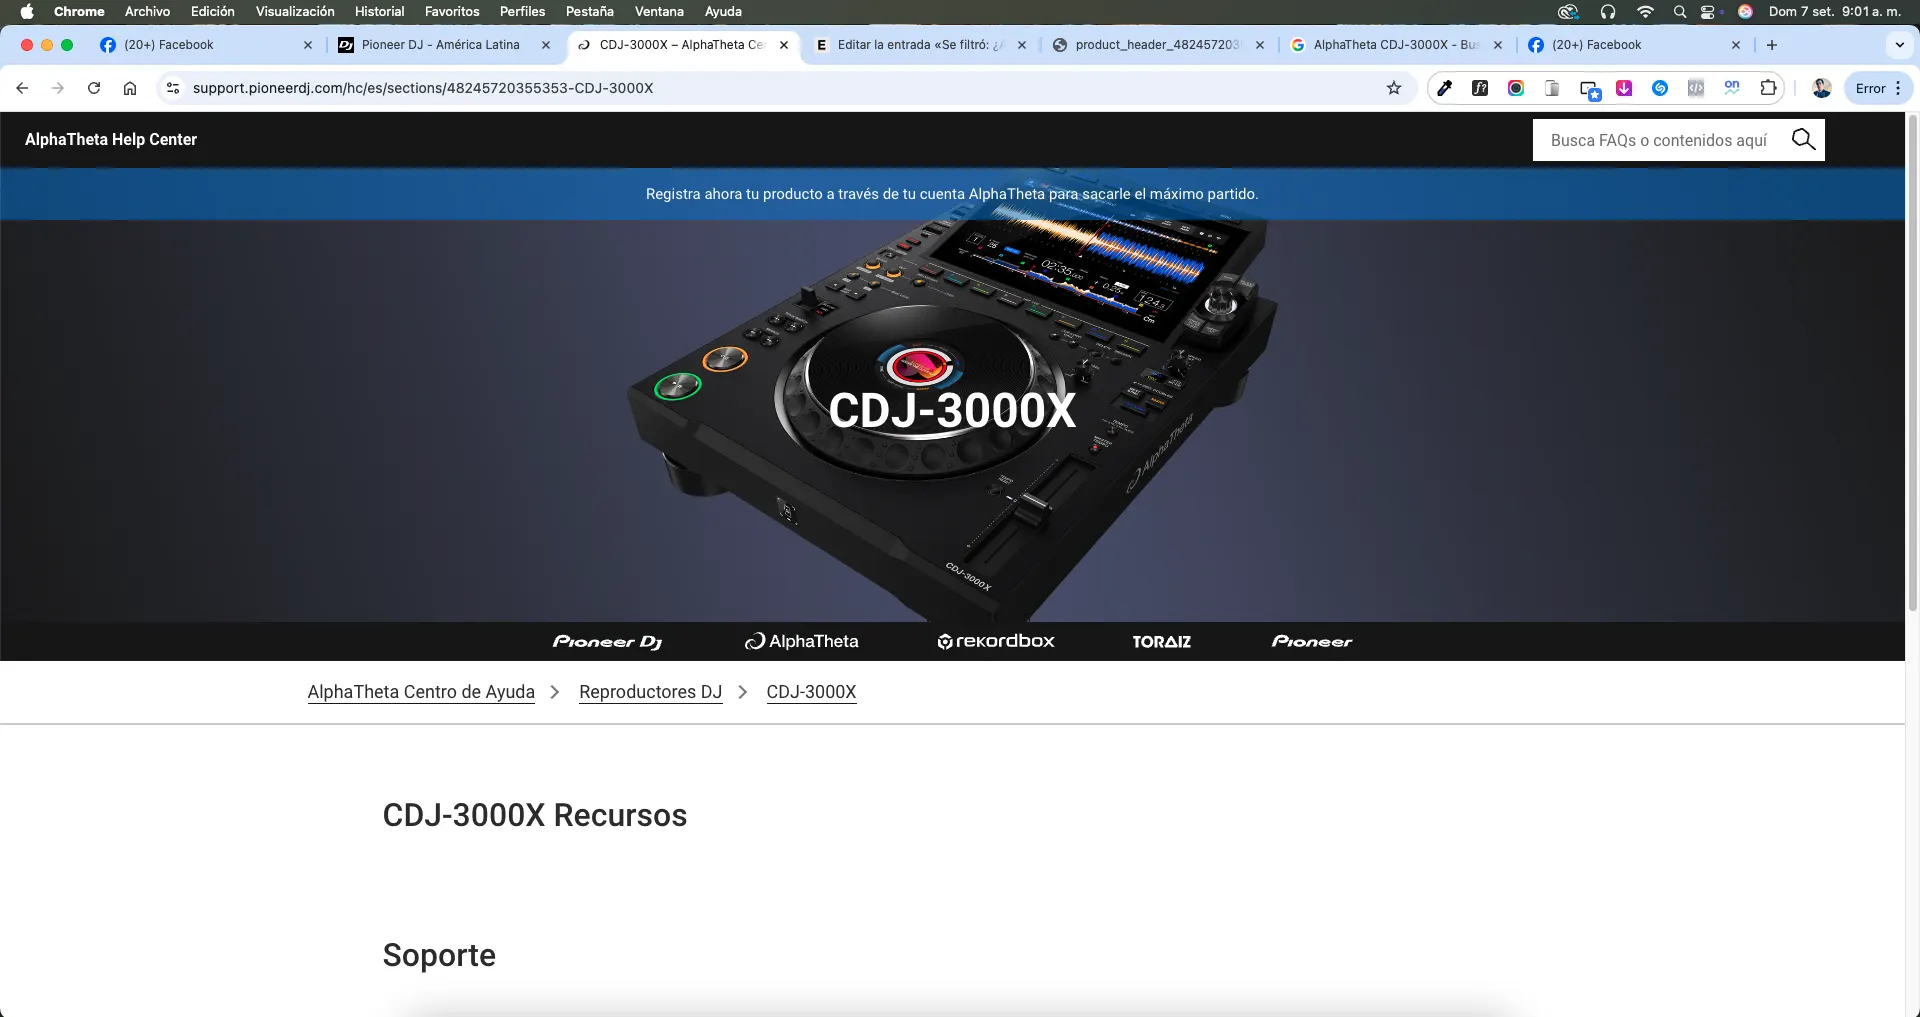This screenshot has height=1017, width=1920.
Task: Click the Wi-Fi status icon in menu bar
Action: click(x=1645, y=12)
